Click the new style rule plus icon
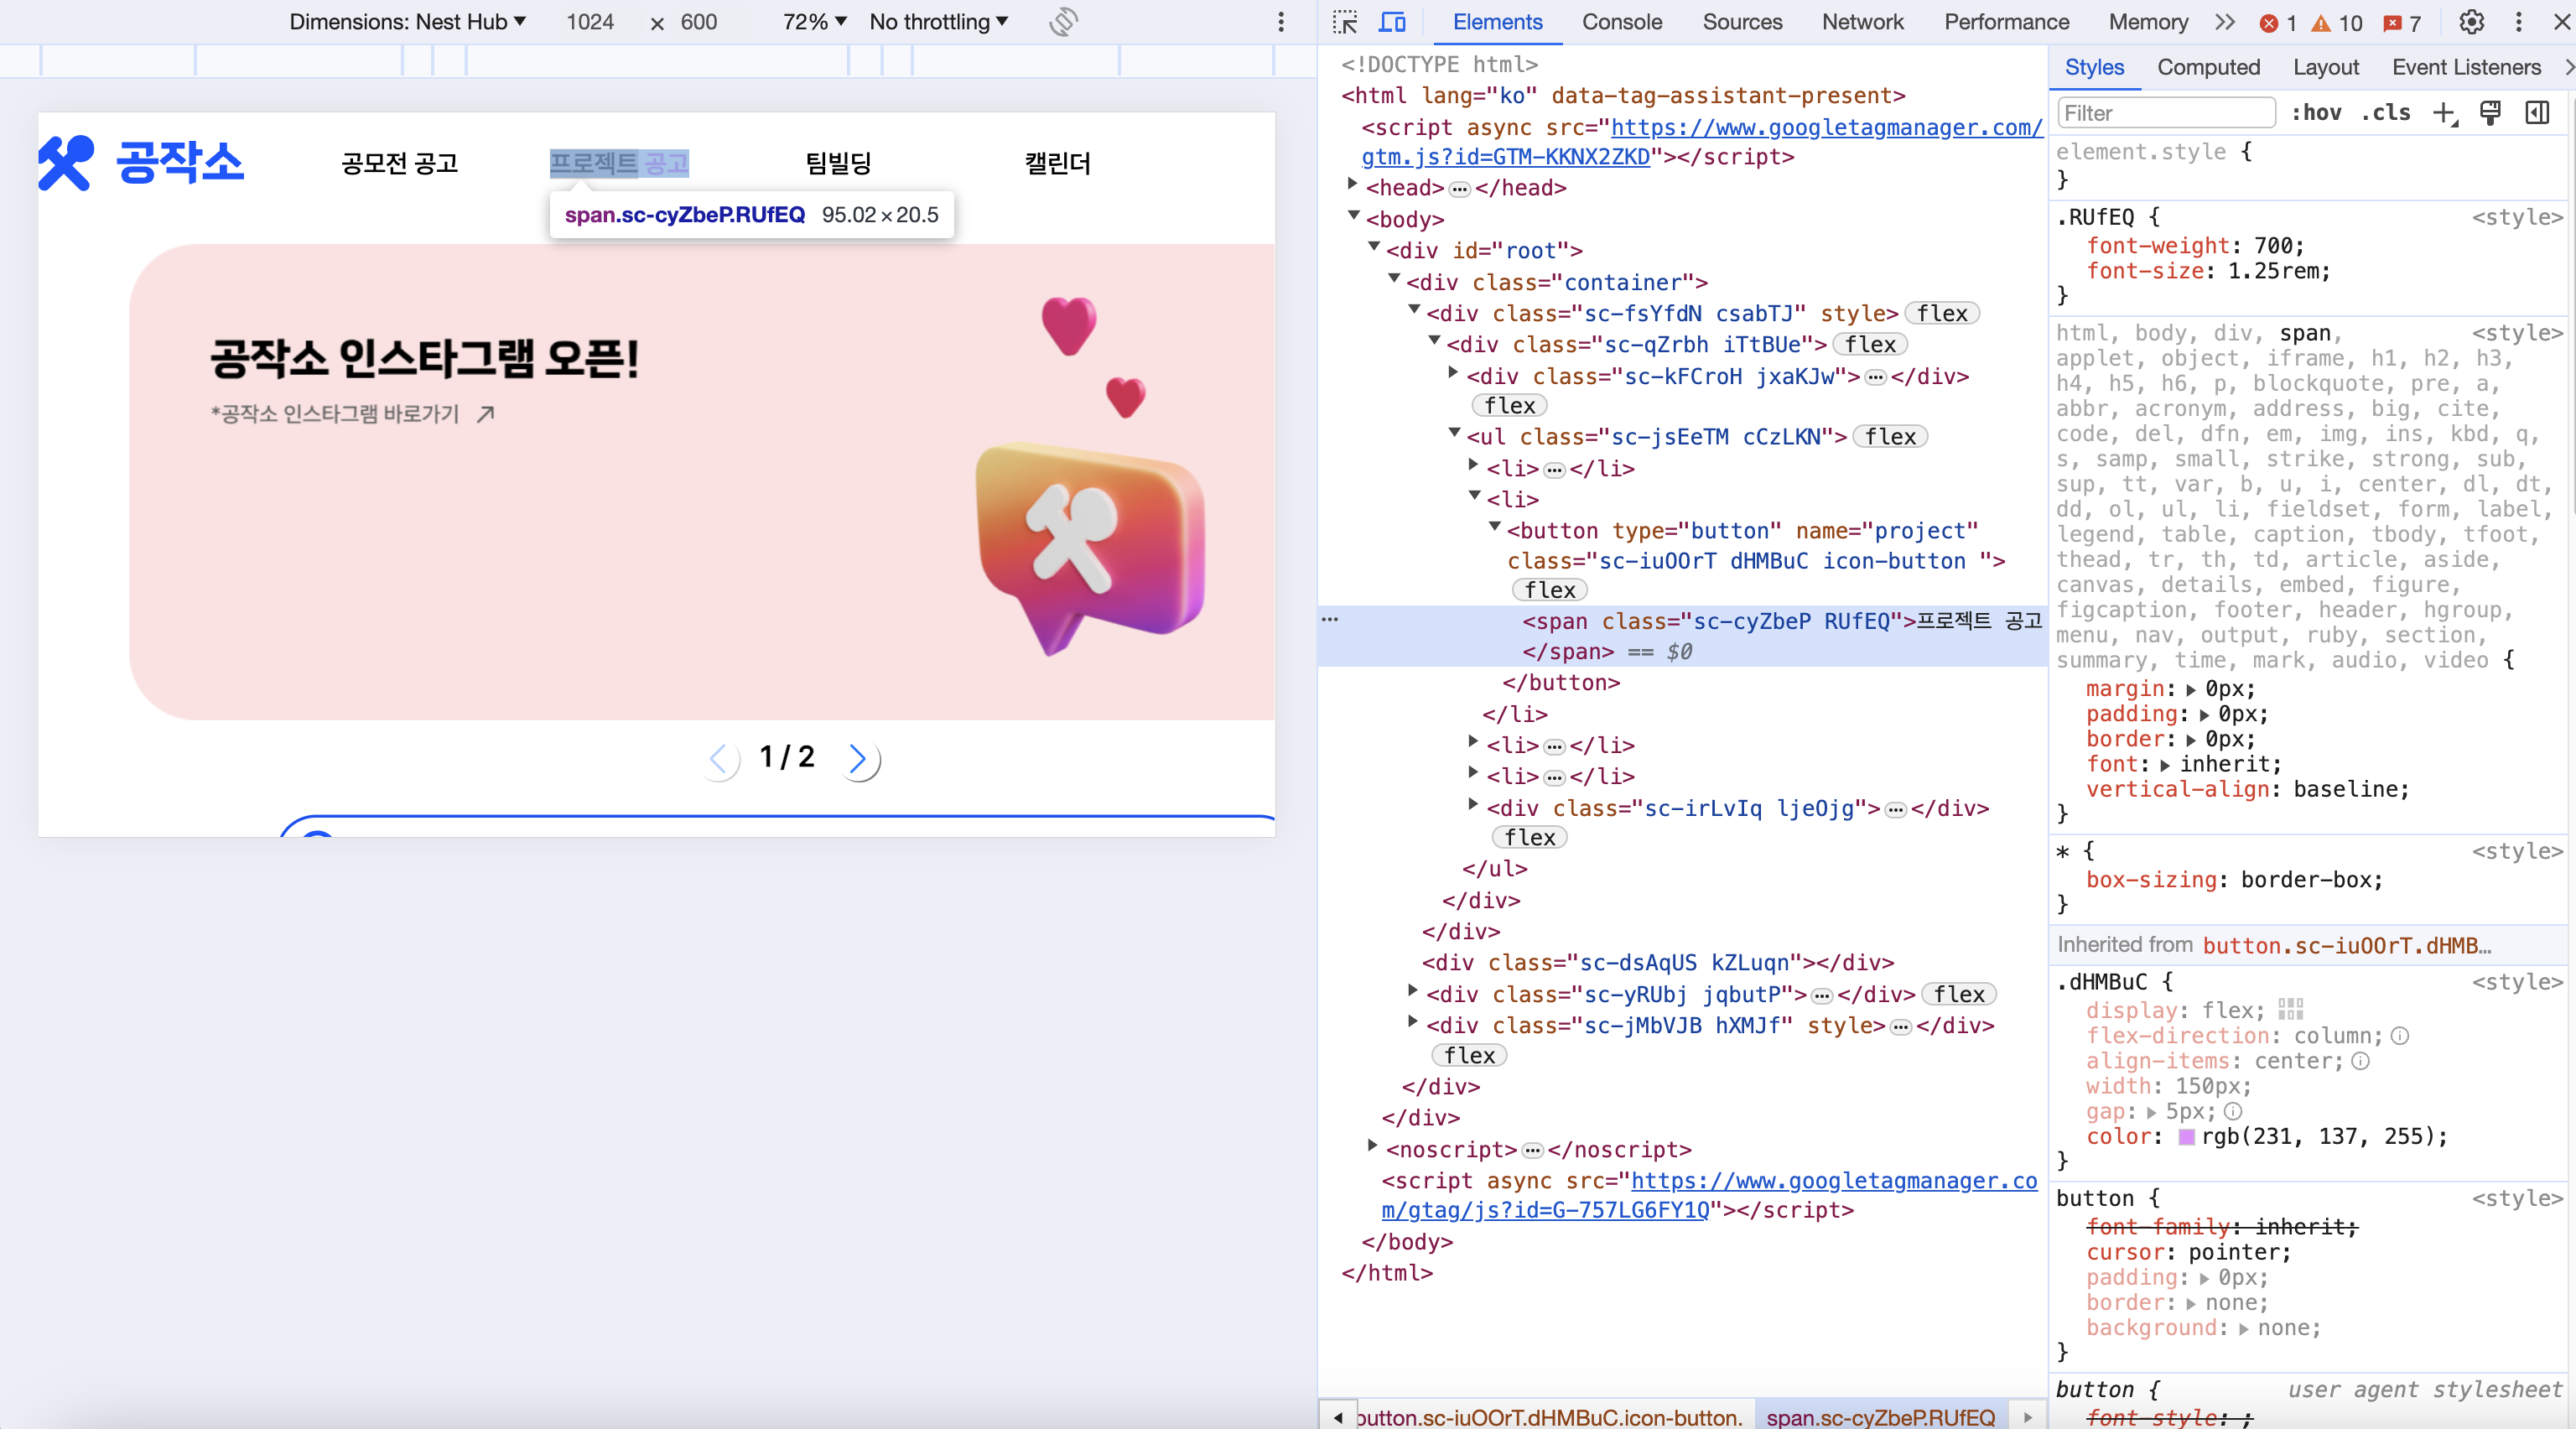Viewport: 2576px width, 1429px height. [x=2444, y=113]
